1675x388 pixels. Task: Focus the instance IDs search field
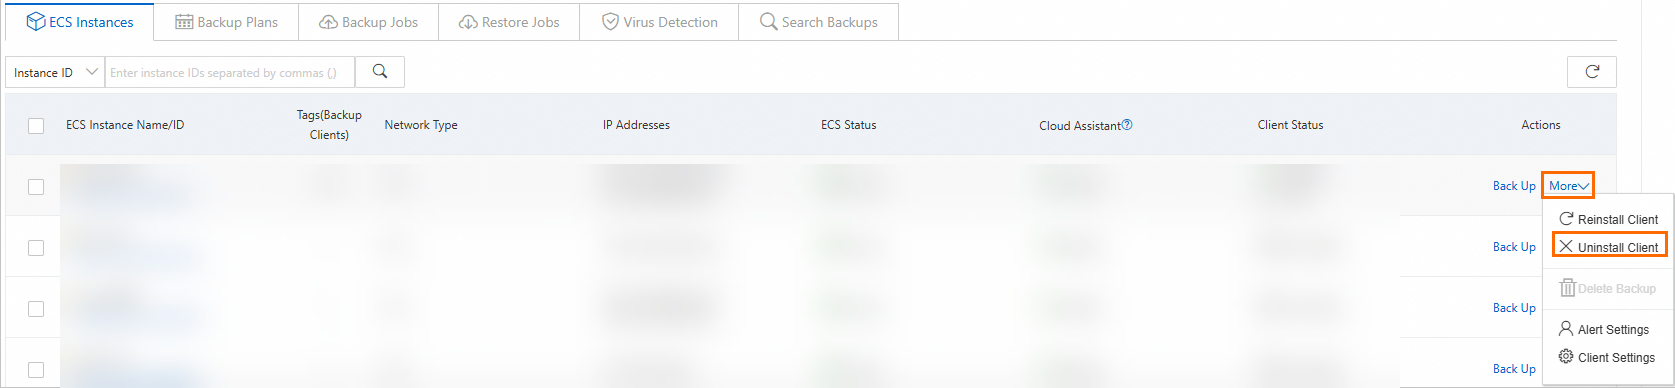coord(230,72)
